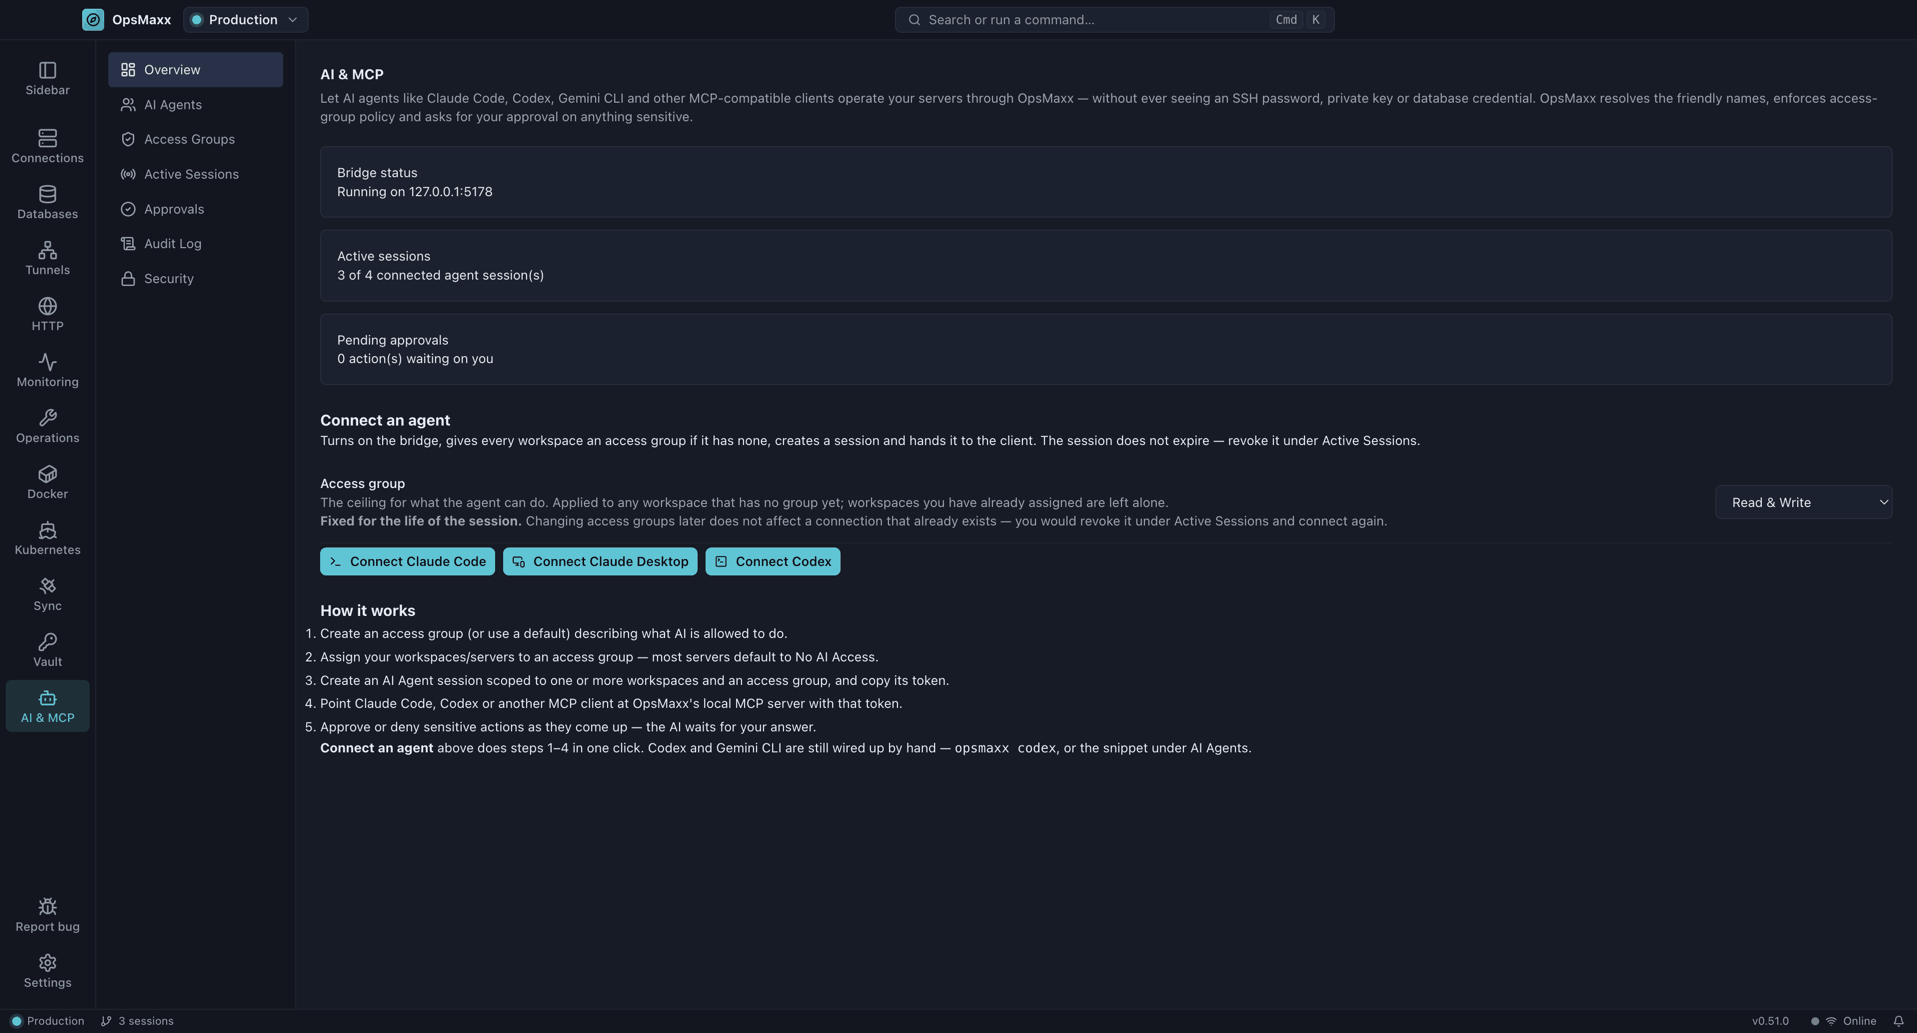Screen dimensions: 1917x1033
Task: Click the Connect Codex button
Action: click(773, 562)
